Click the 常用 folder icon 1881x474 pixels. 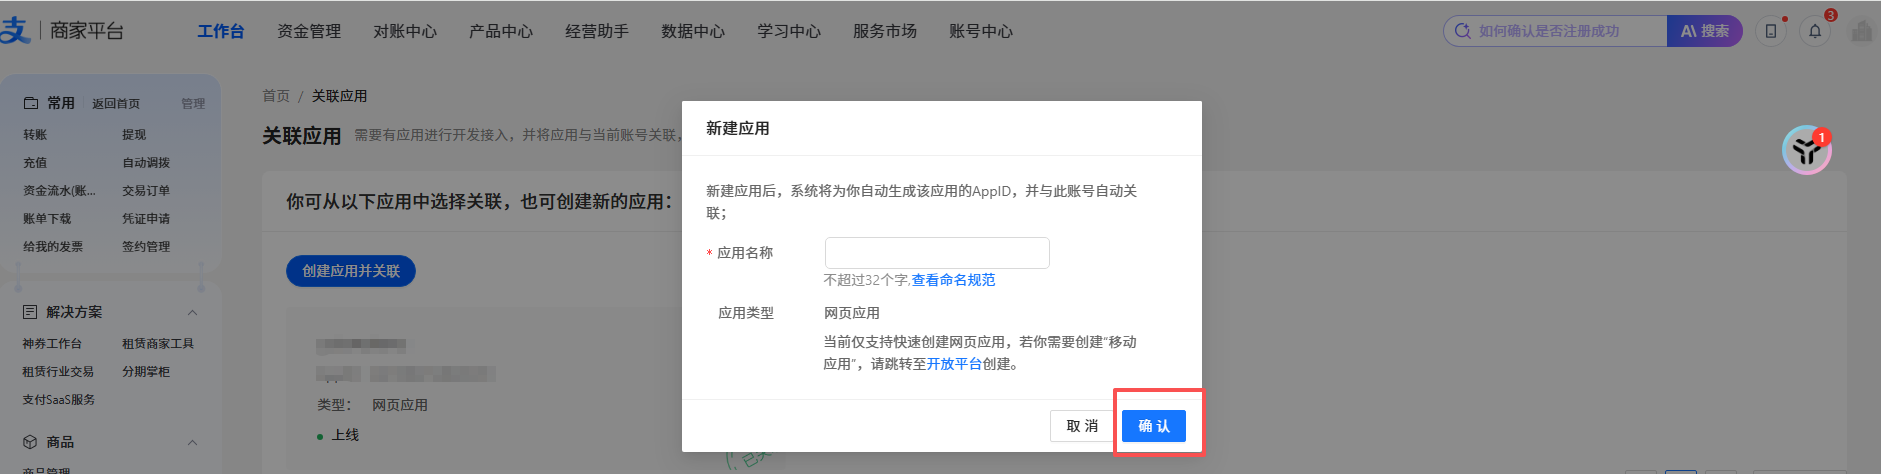click(x=31, y=103)
